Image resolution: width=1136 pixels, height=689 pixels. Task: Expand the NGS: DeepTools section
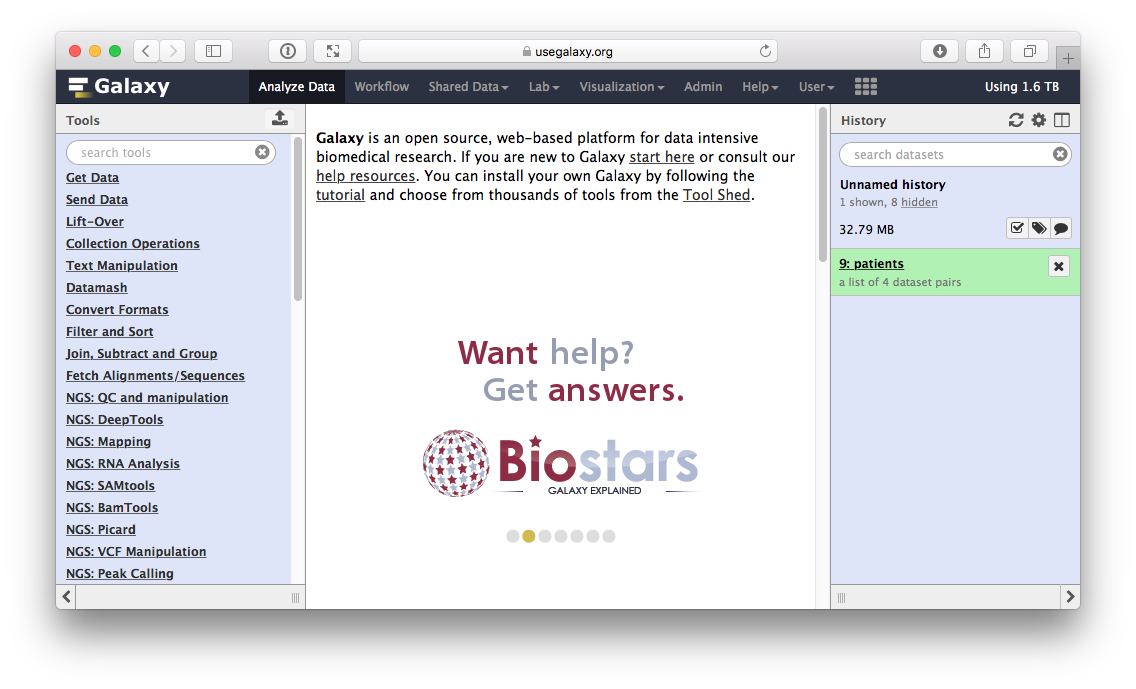(x=114, y=419)
